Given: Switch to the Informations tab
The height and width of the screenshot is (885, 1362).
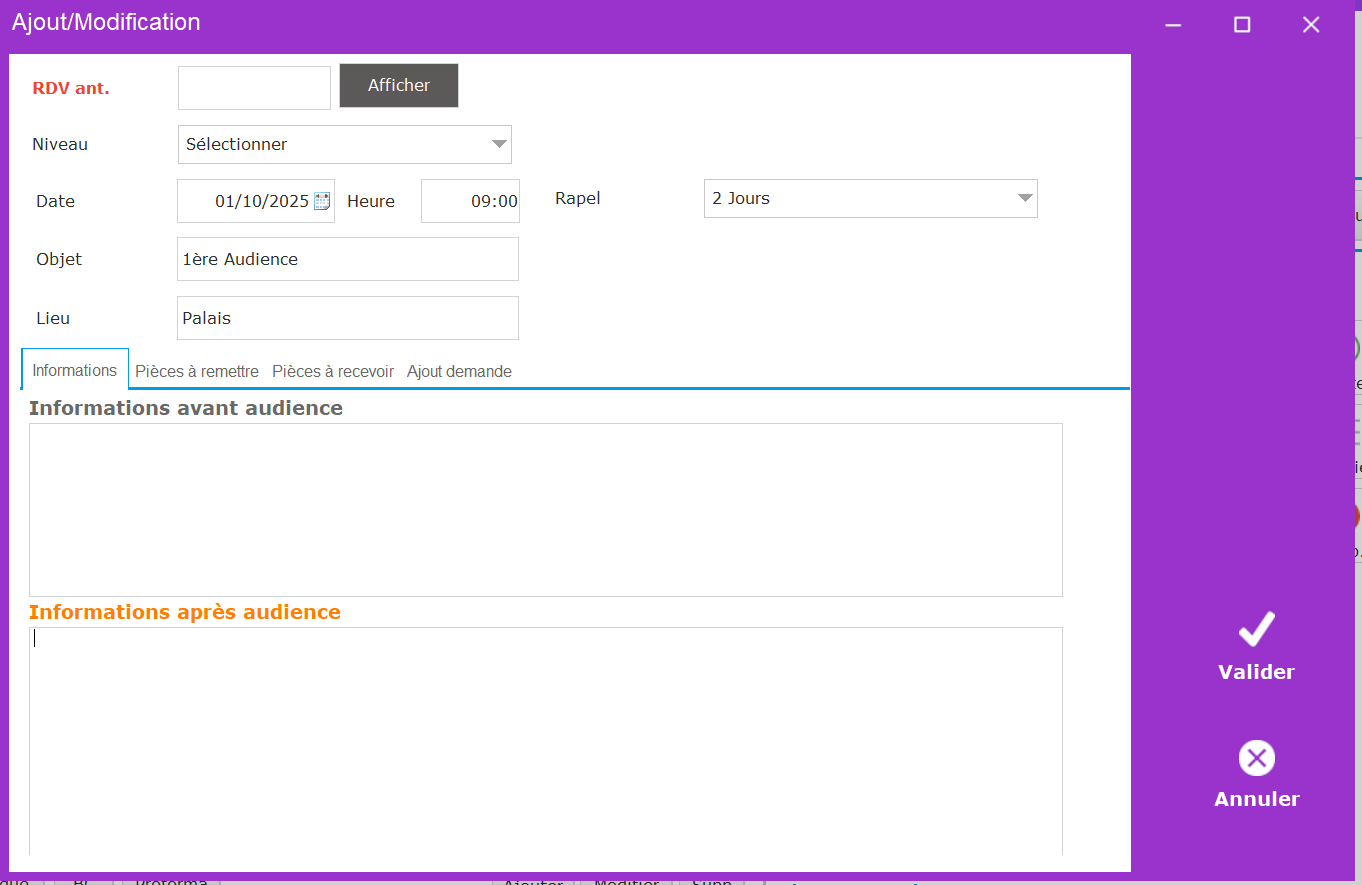Looking at the screenshot, I should point(75,370).
